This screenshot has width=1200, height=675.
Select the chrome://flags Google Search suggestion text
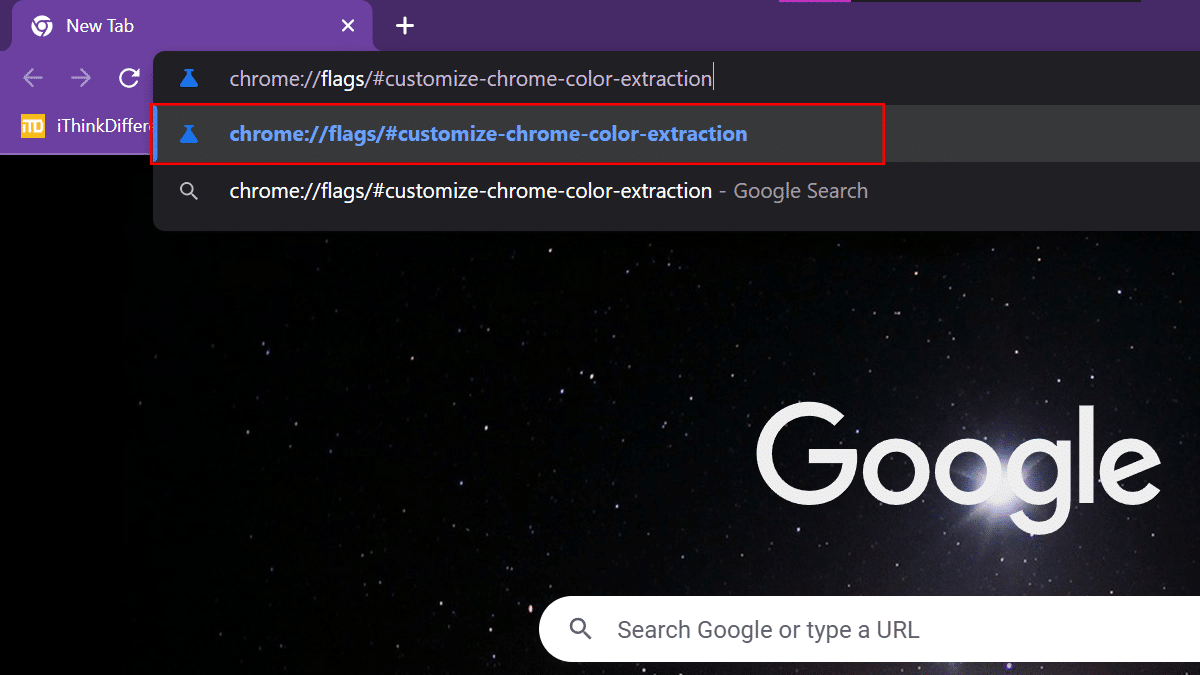click(470, 191)
